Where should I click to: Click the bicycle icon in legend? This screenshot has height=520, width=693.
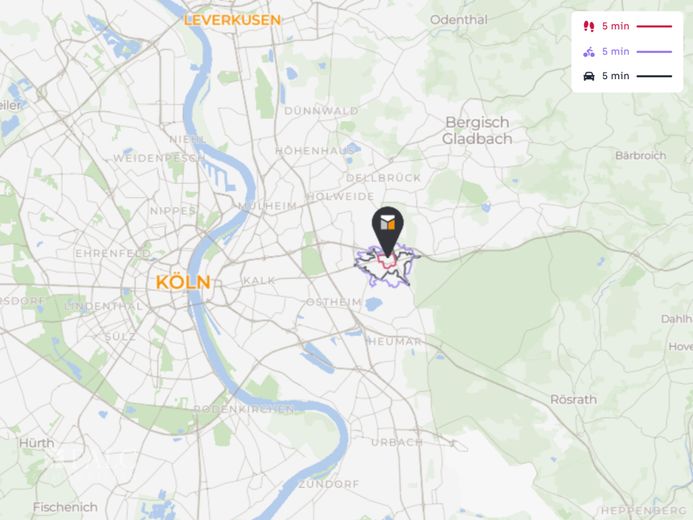pos(589,52)
